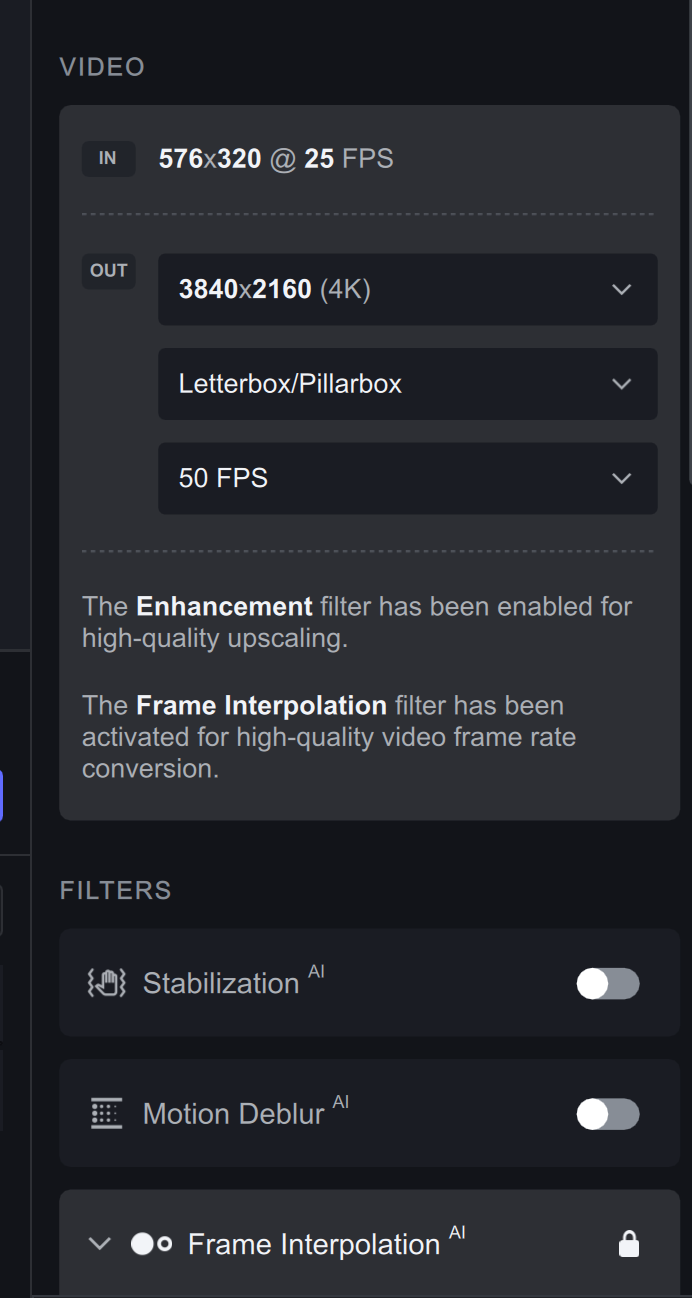Click the VIDEO section header
Screen dimensions: 692x1298
tap(102, 67)
